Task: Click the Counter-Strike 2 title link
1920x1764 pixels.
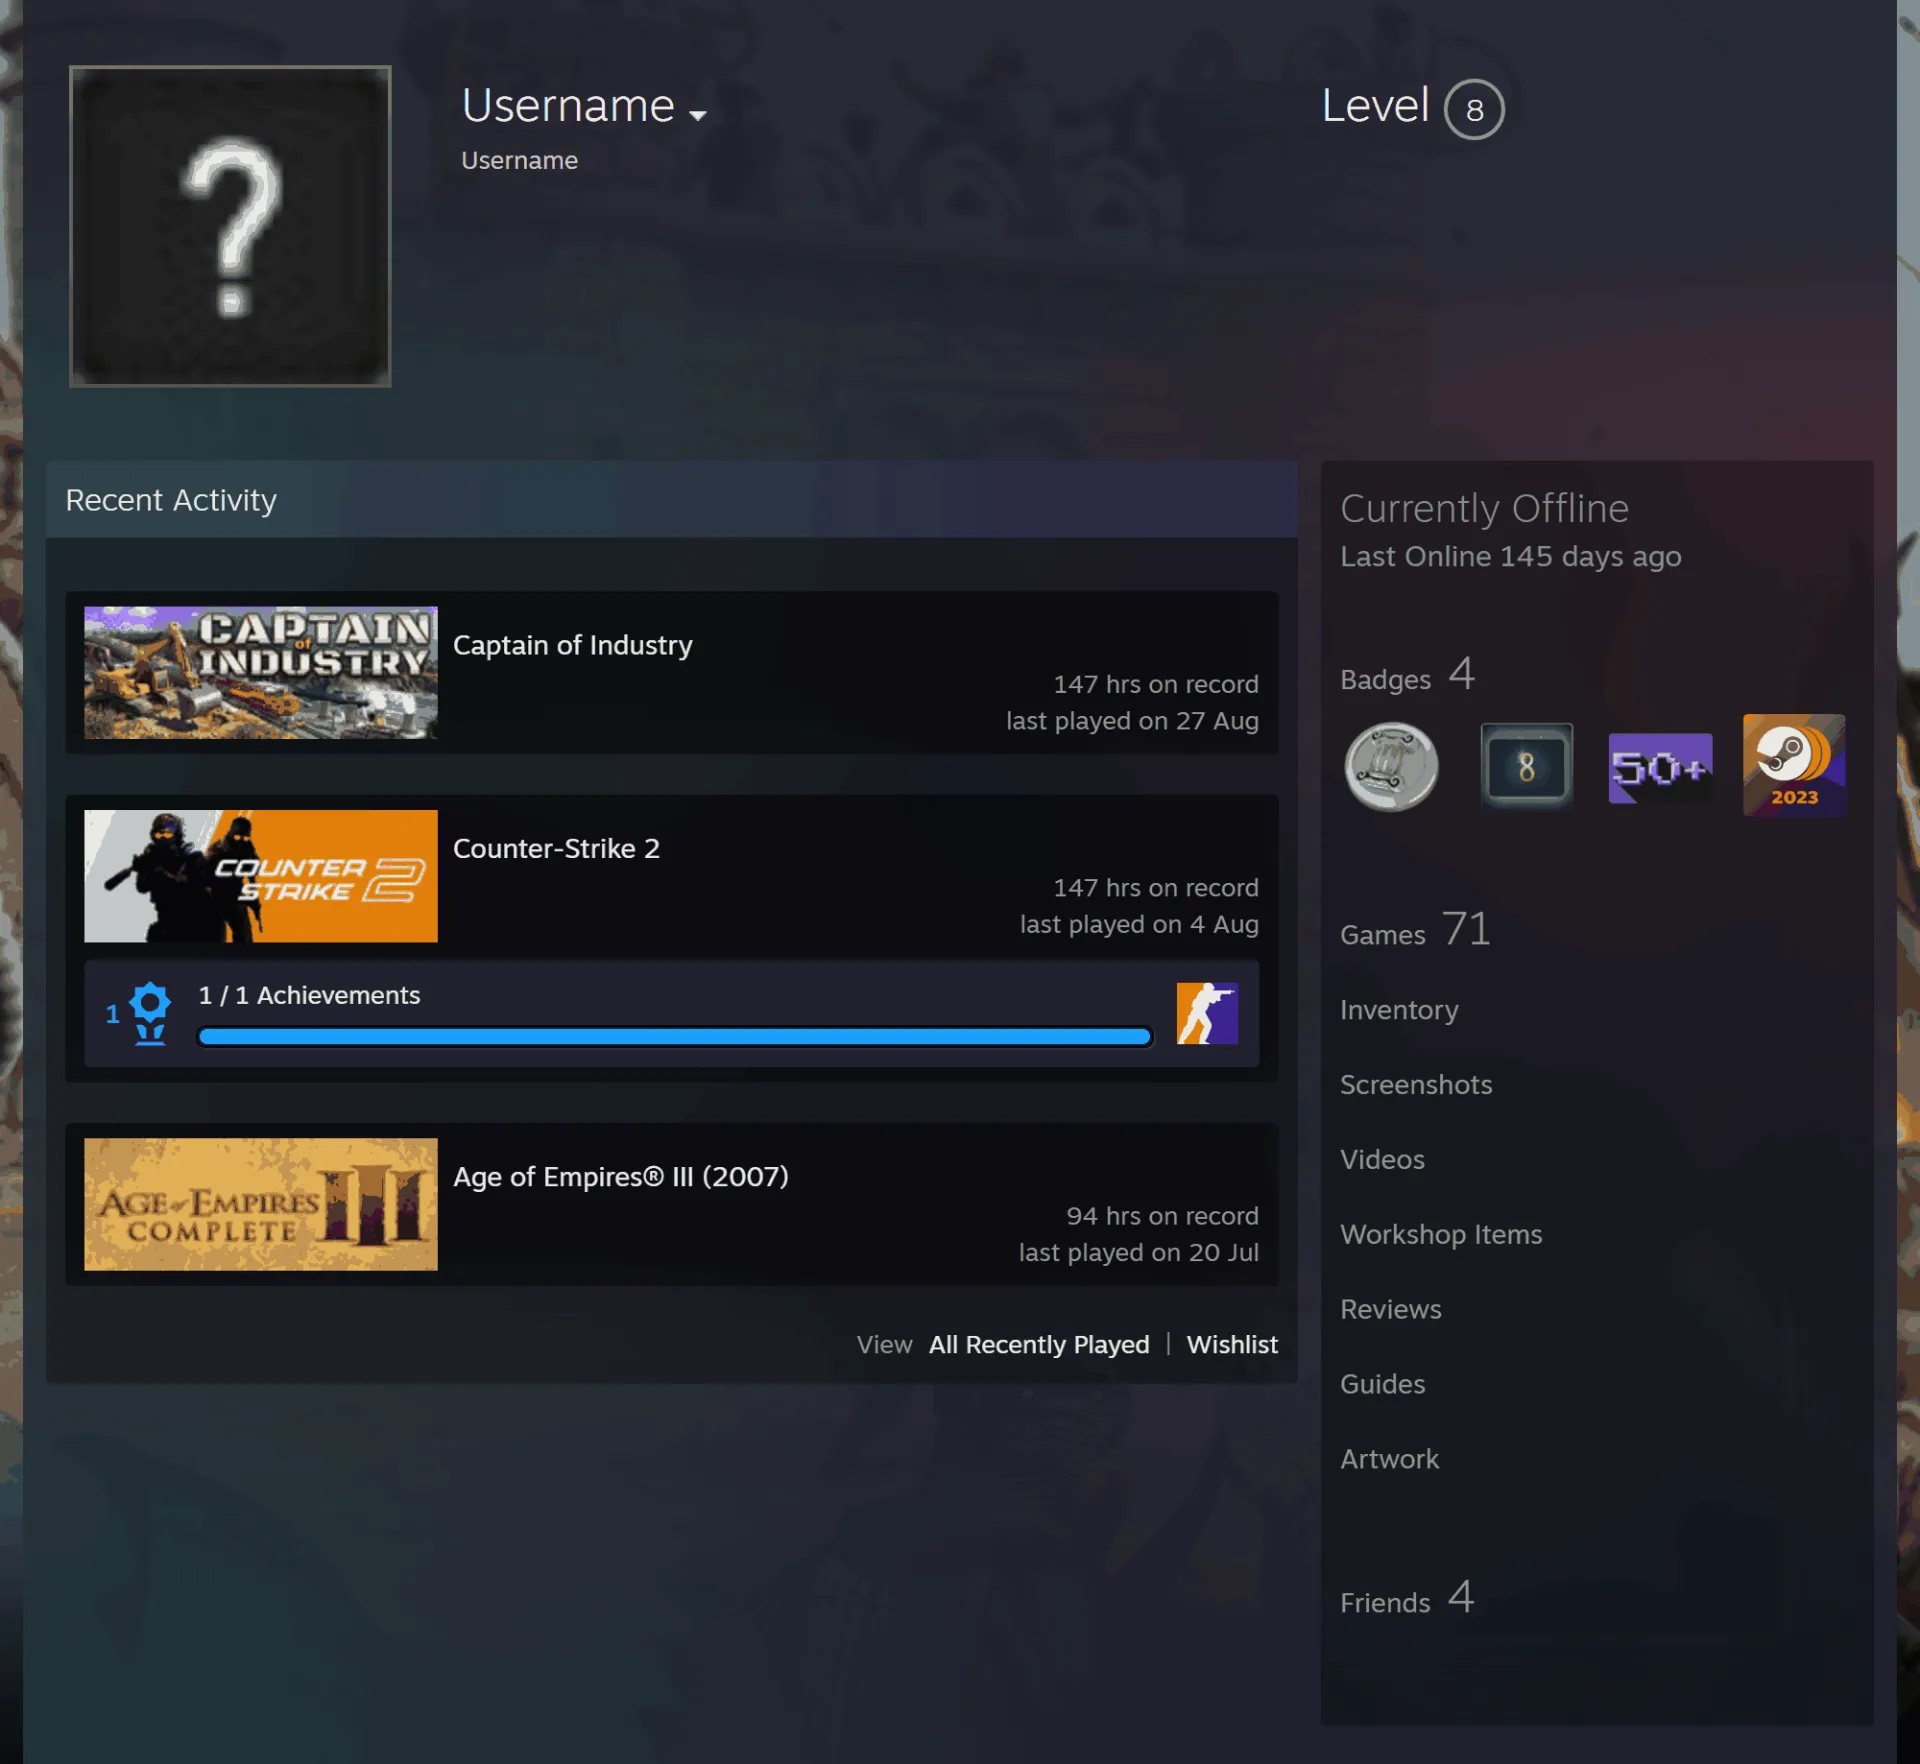Action: coord(556,848)
